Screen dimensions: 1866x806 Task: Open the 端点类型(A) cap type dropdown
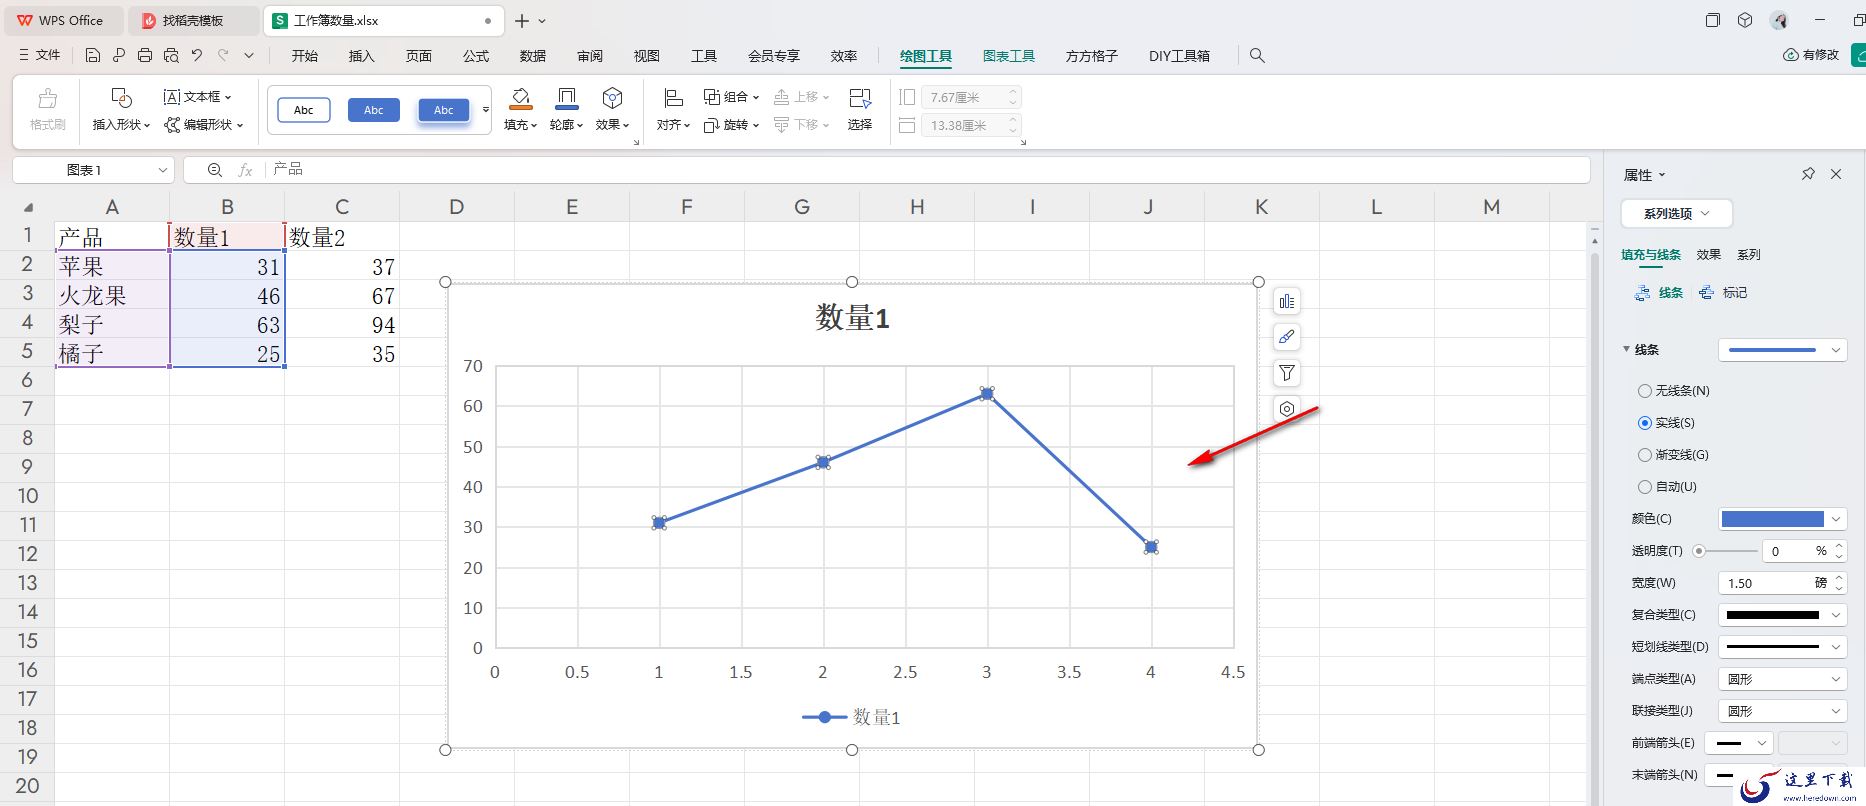1782,679
